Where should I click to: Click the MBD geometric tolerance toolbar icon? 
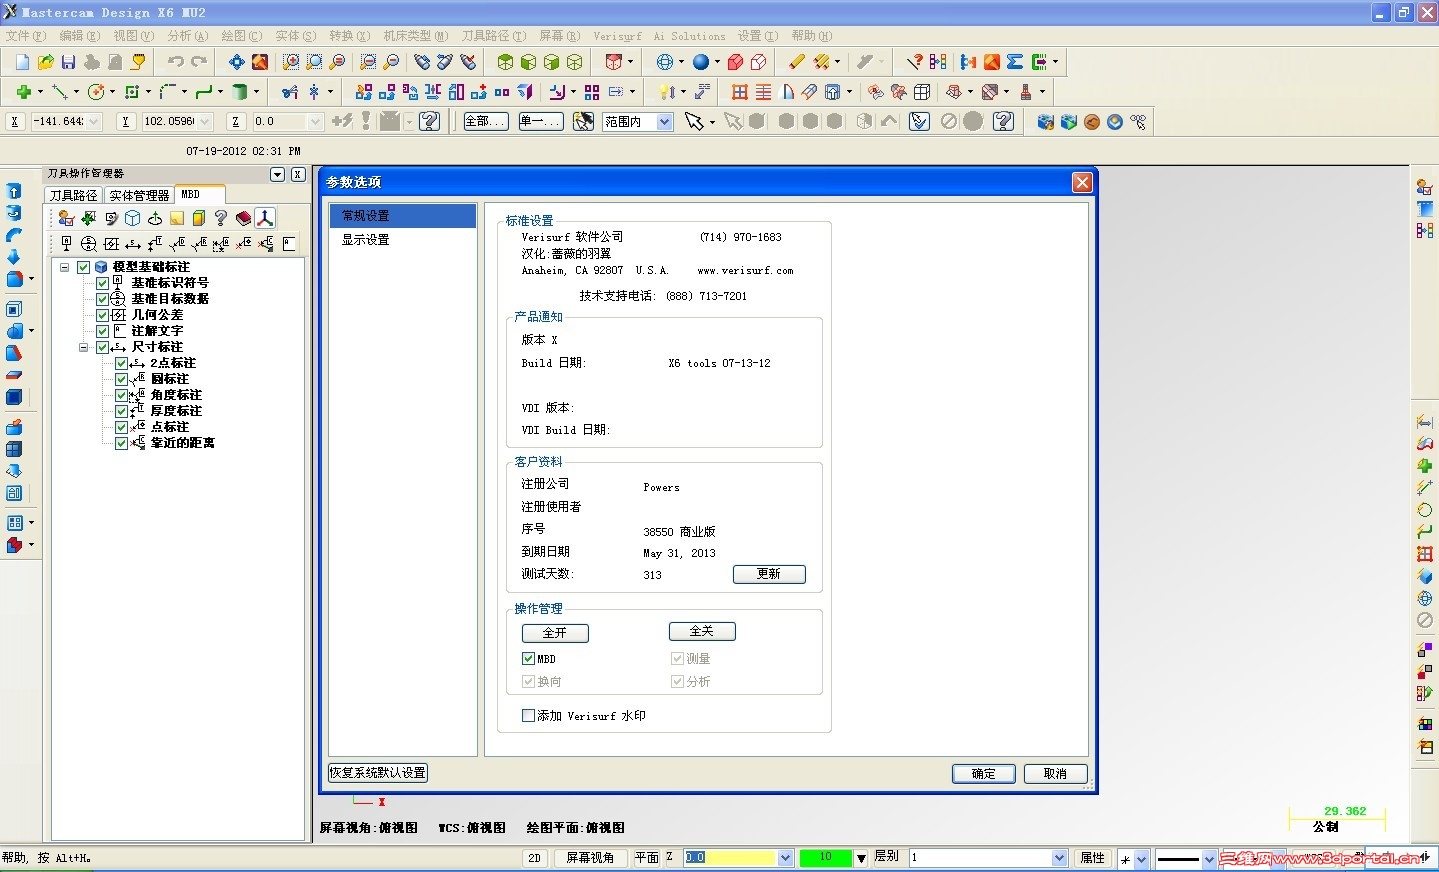click(x=111, y=243)
